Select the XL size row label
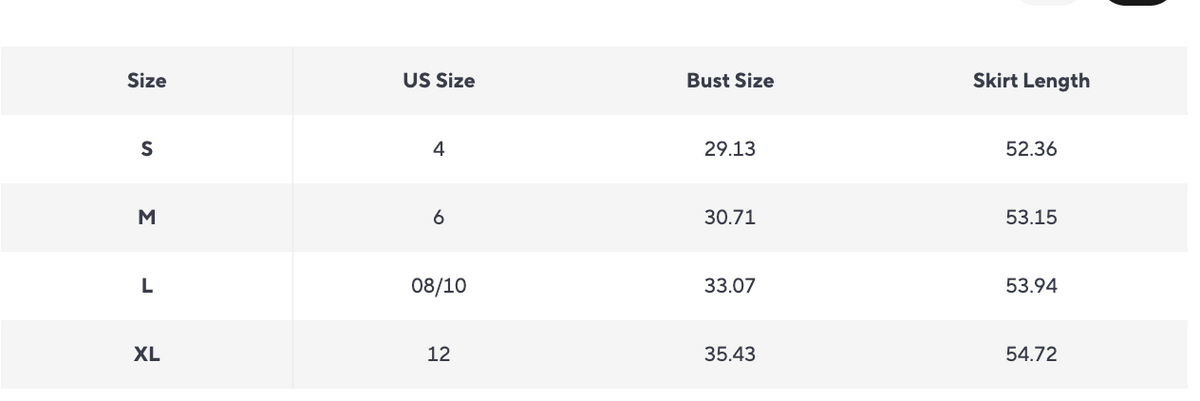 [x=147, y=354]
